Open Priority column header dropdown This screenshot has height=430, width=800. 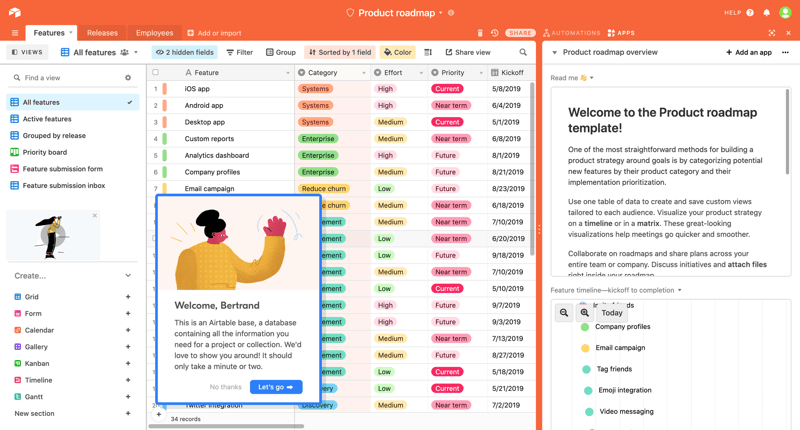point(481,73)
